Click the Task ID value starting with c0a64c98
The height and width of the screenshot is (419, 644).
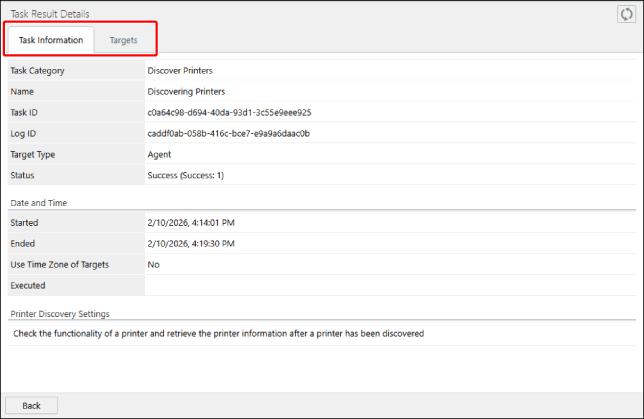coord(228,113)
